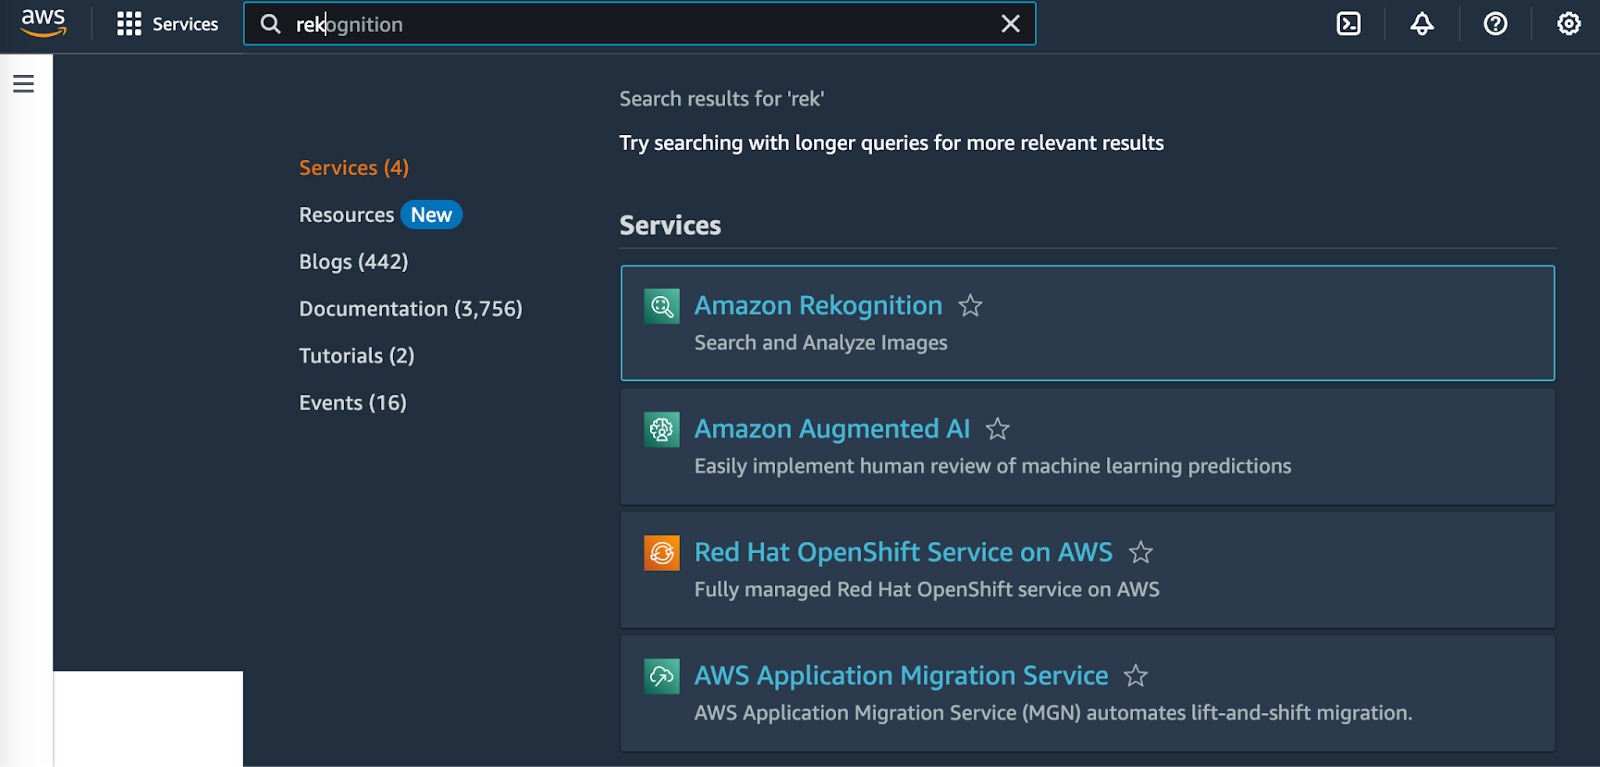Open the CloudShell terminal icon
Viewport: 1600px width, 767px height.
point(1348,24)
